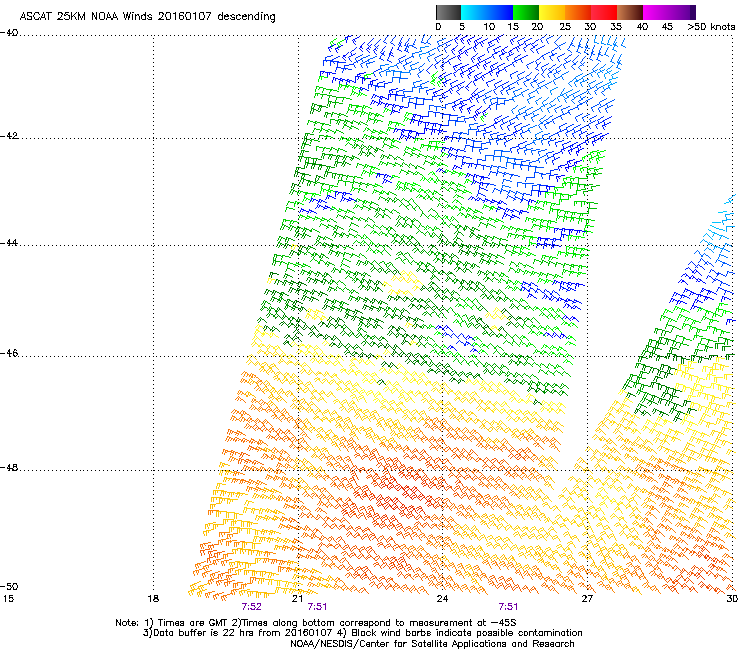Image resolution: width=740 pixels, height=650 pixels.
Task: Click the orange 25-30 knots legend band
Action: [x=578, y=12]
